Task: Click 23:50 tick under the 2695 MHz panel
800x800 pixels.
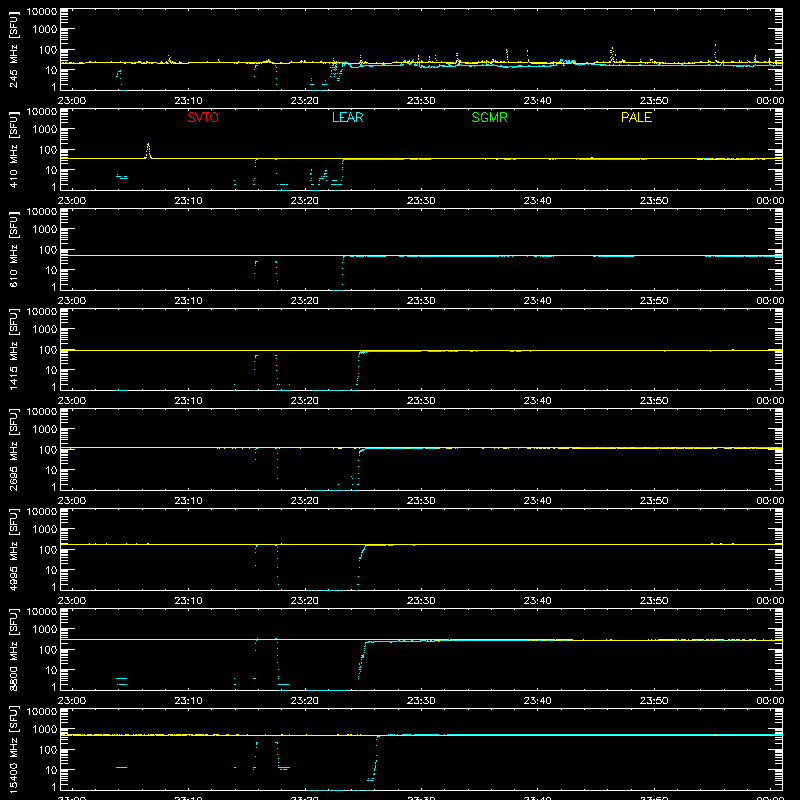Action: [x=654, y=501]
